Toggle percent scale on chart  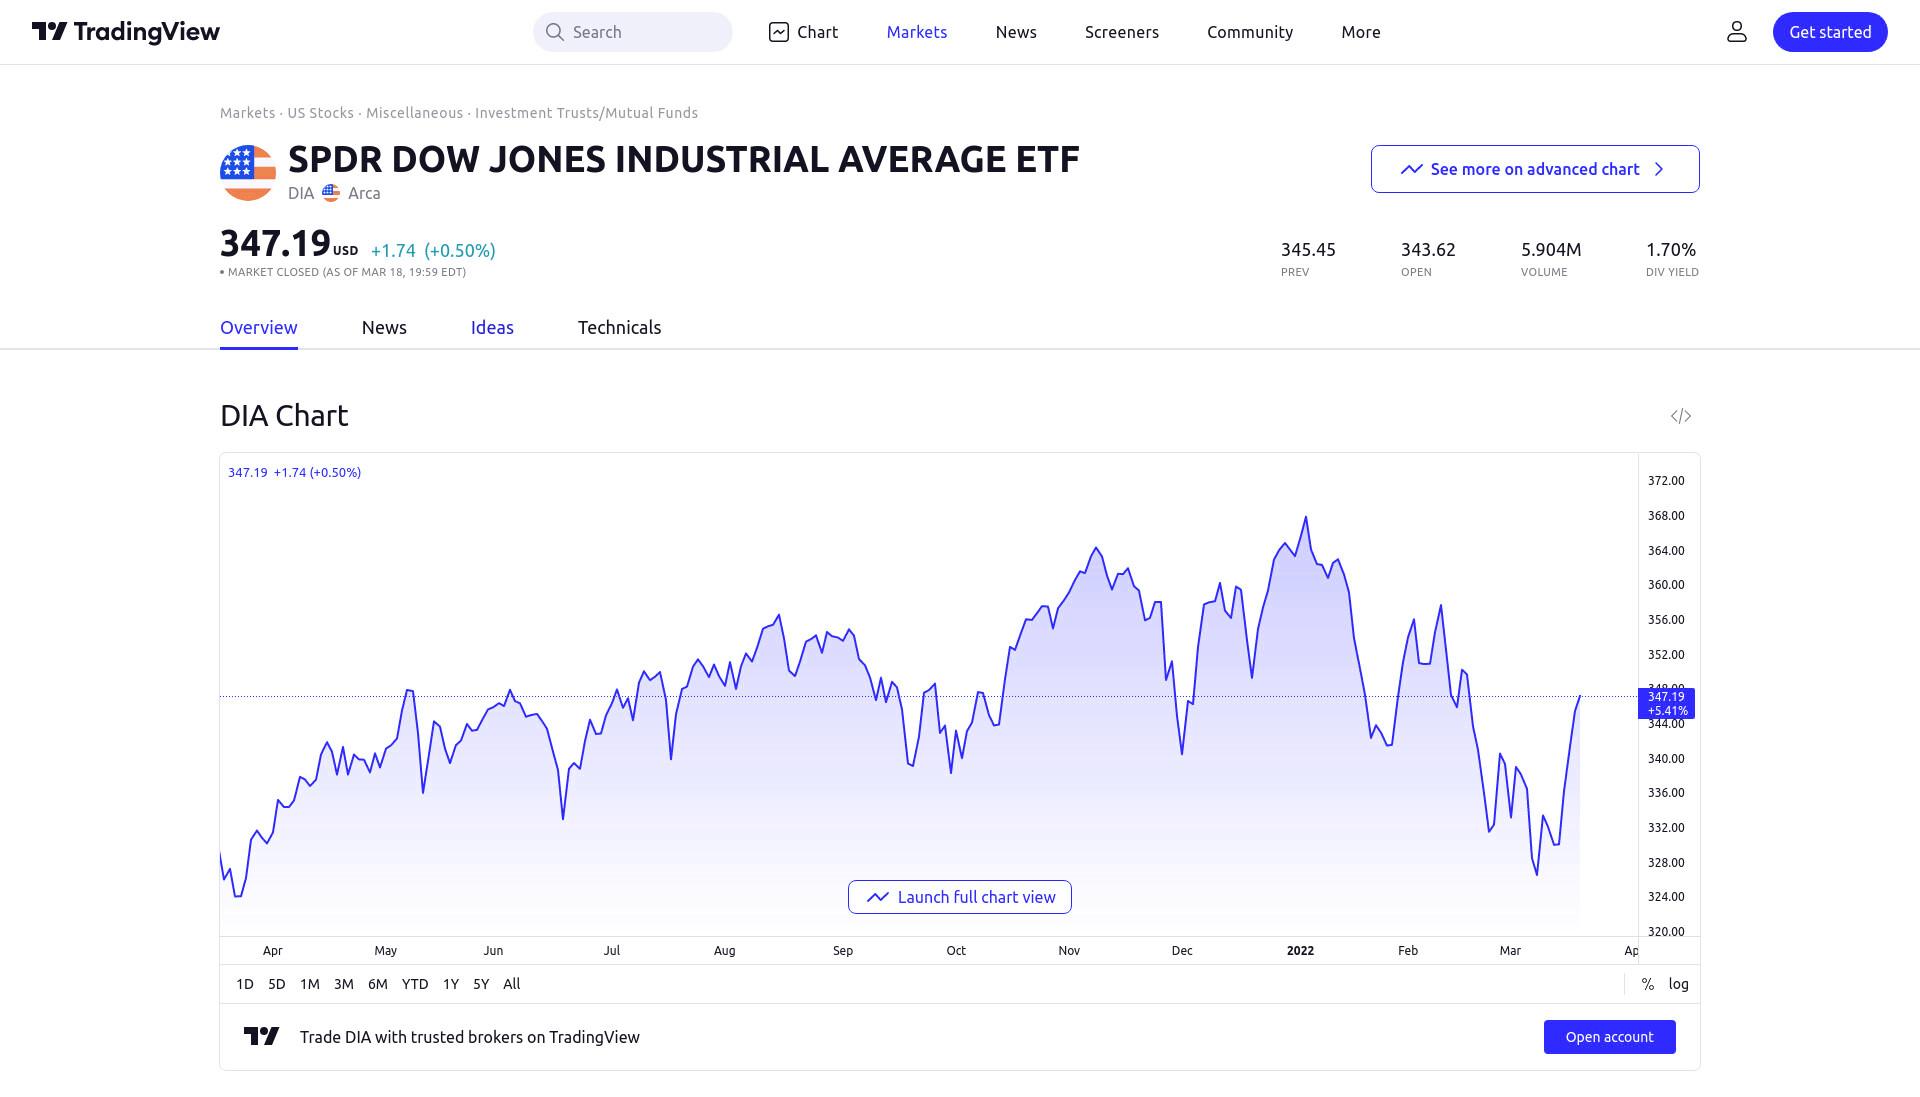point(1648,984)
